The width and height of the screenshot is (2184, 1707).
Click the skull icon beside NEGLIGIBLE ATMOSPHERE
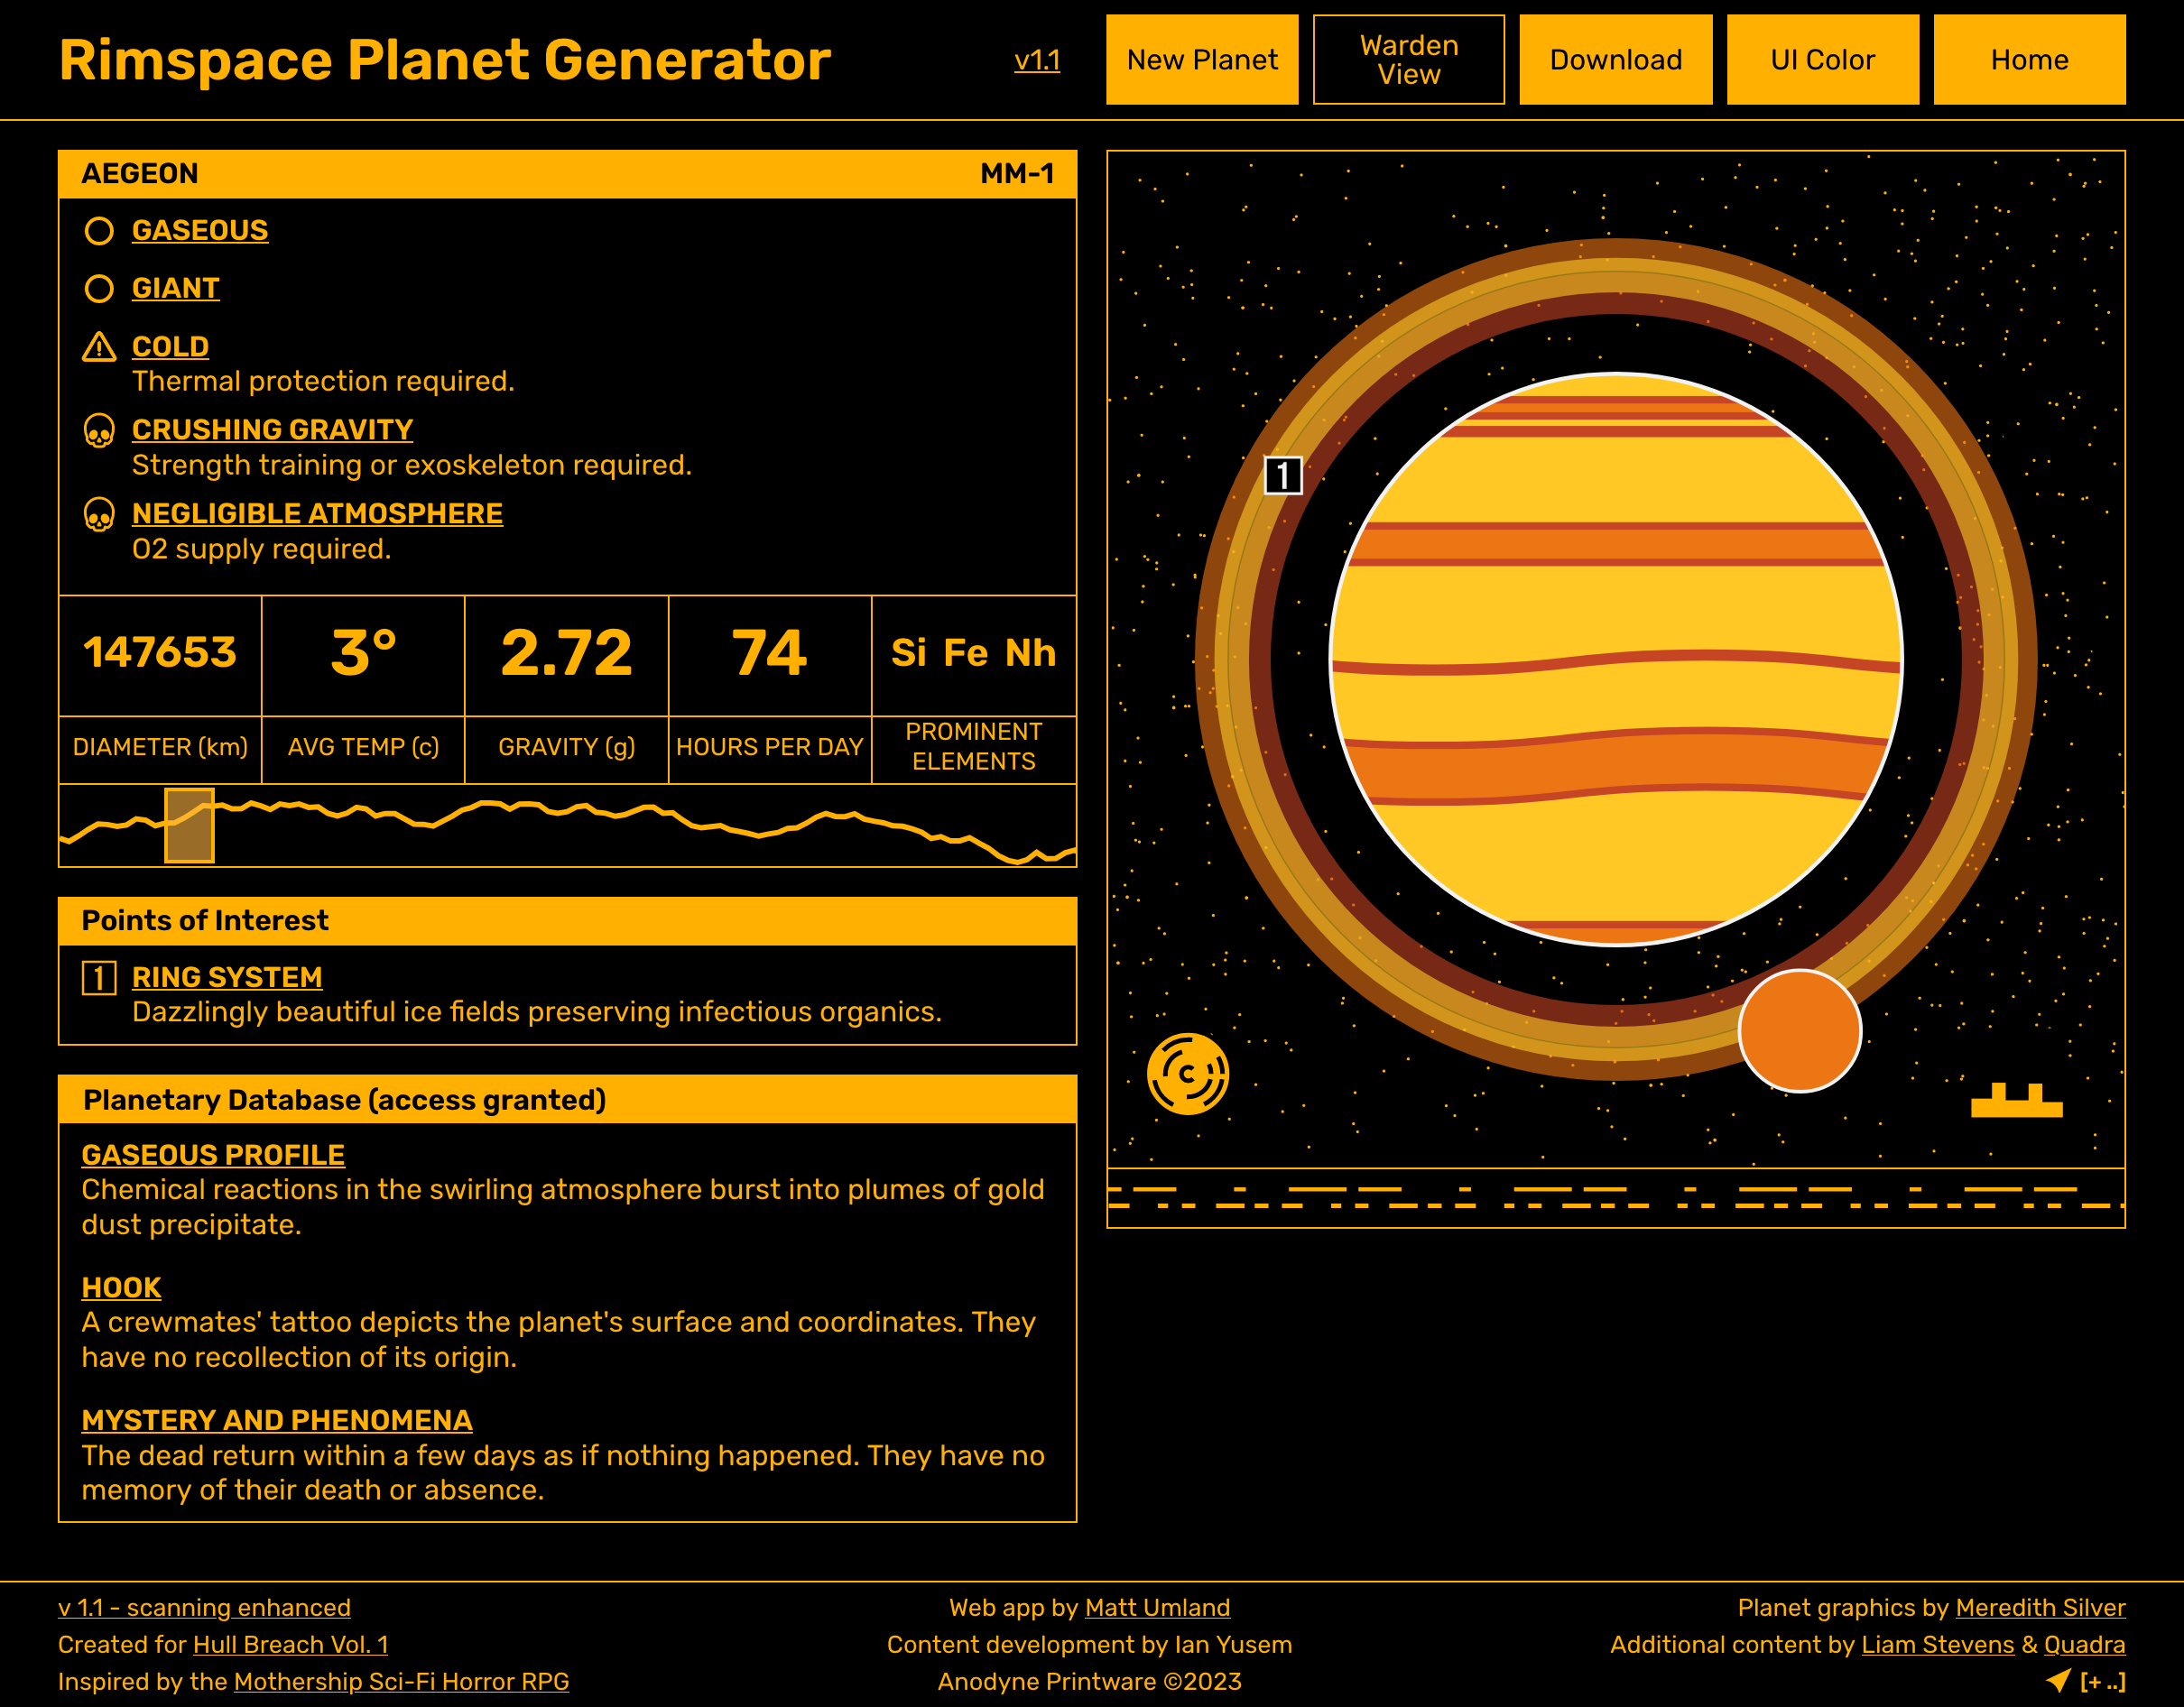(x=99, y=515)
